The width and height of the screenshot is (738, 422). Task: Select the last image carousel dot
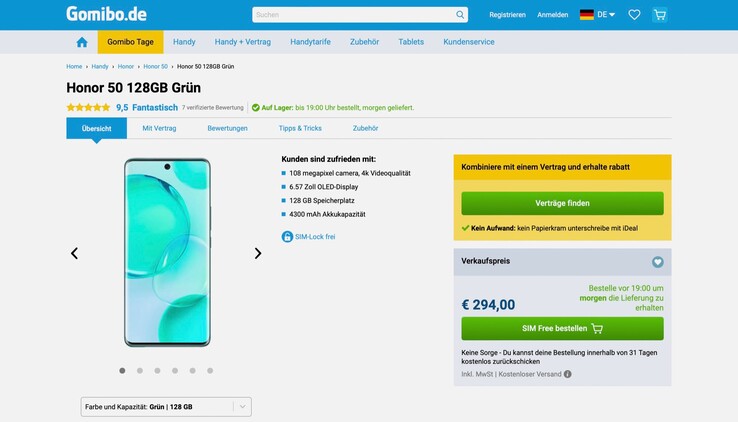click(210, 371)
